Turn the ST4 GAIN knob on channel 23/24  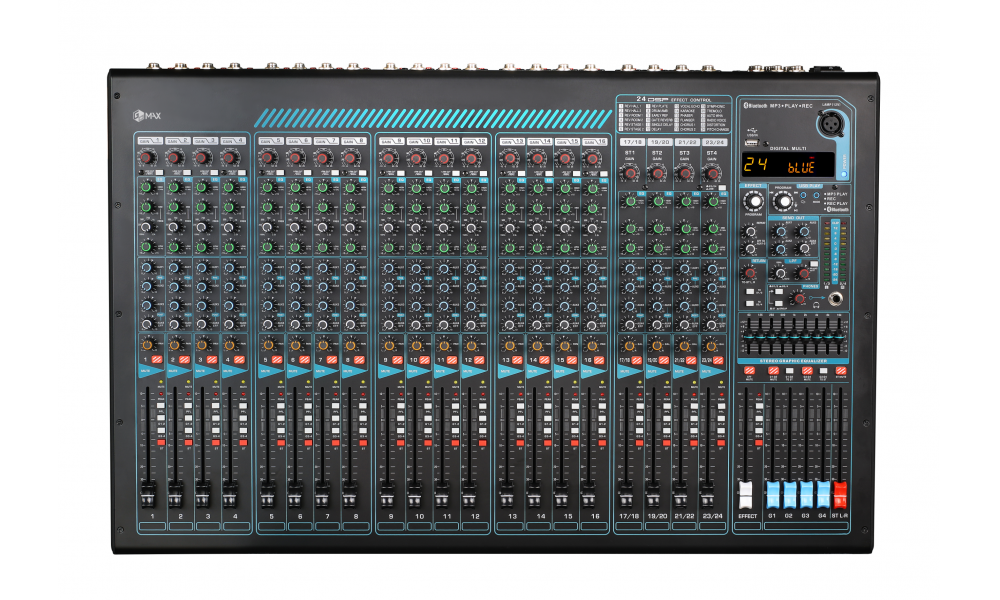tap(713, 173)
